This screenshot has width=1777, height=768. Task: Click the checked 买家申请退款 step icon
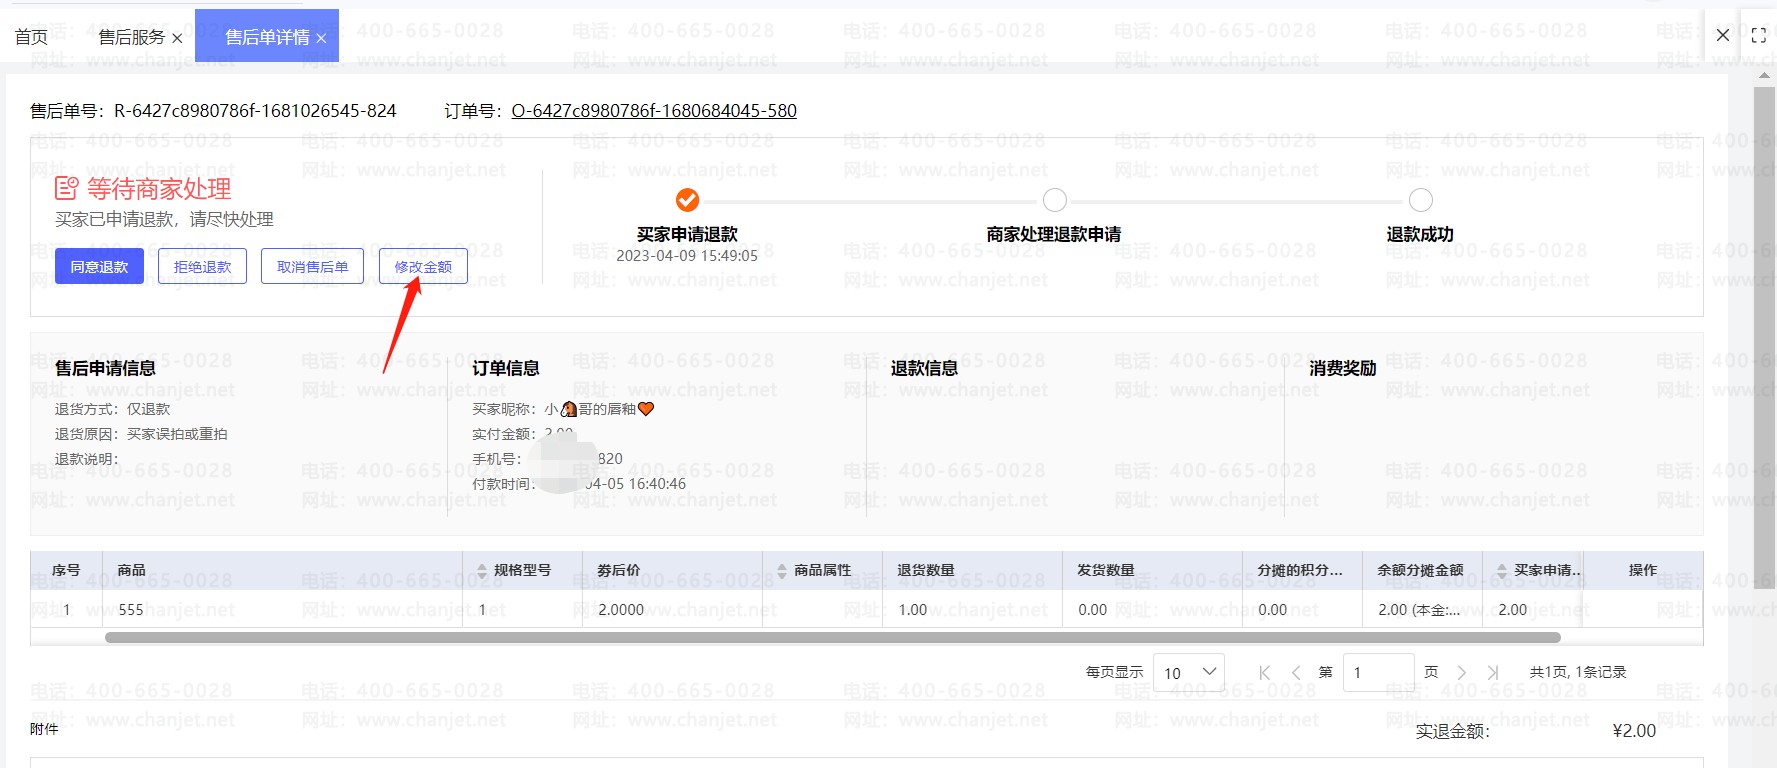pos(687,200)
